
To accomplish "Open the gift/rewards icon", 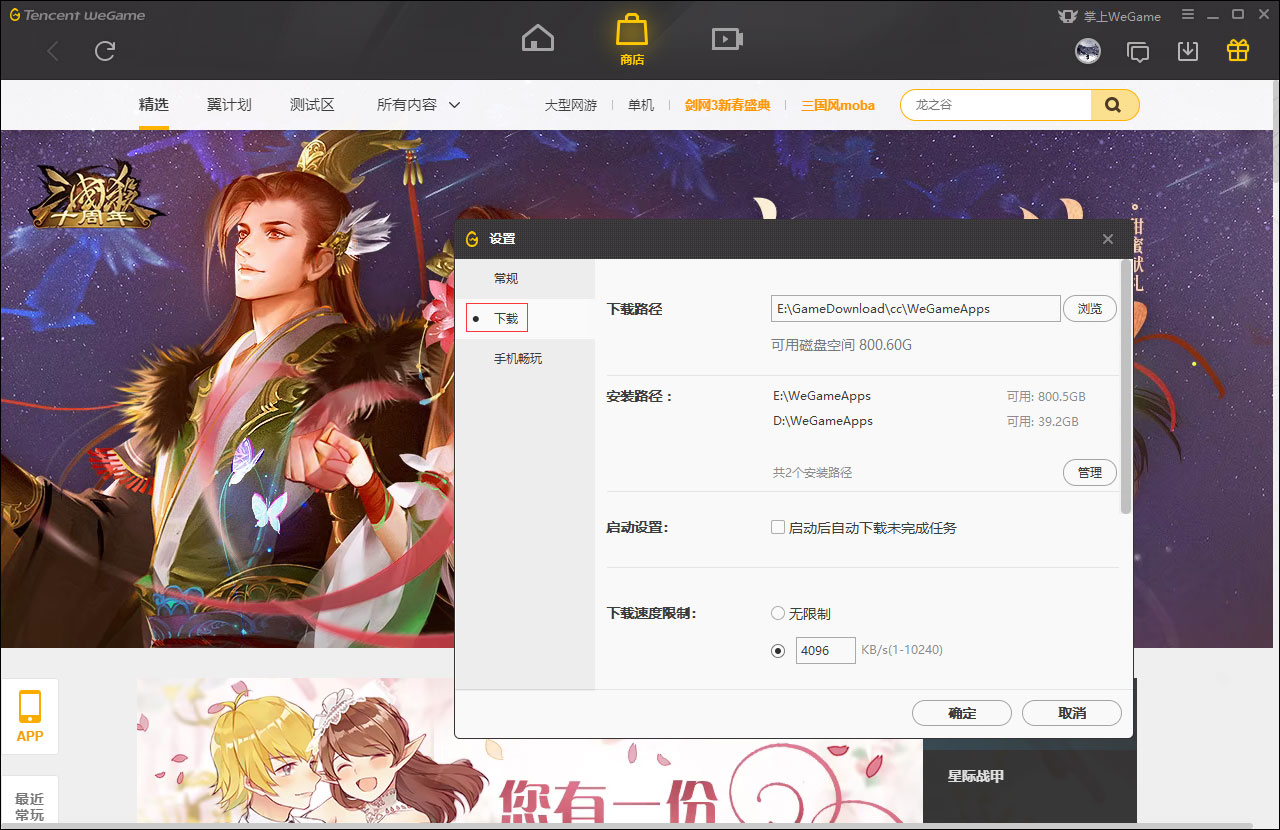I will [1237, 49].
